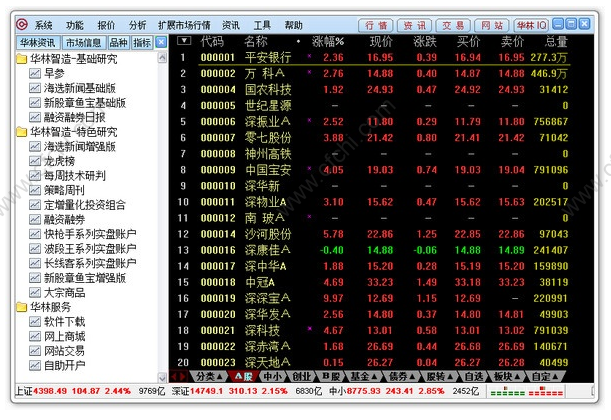Collapse the 华林智造-基础研究 folder
Screen dimensions: 611x420
click(x=22, y=59)
